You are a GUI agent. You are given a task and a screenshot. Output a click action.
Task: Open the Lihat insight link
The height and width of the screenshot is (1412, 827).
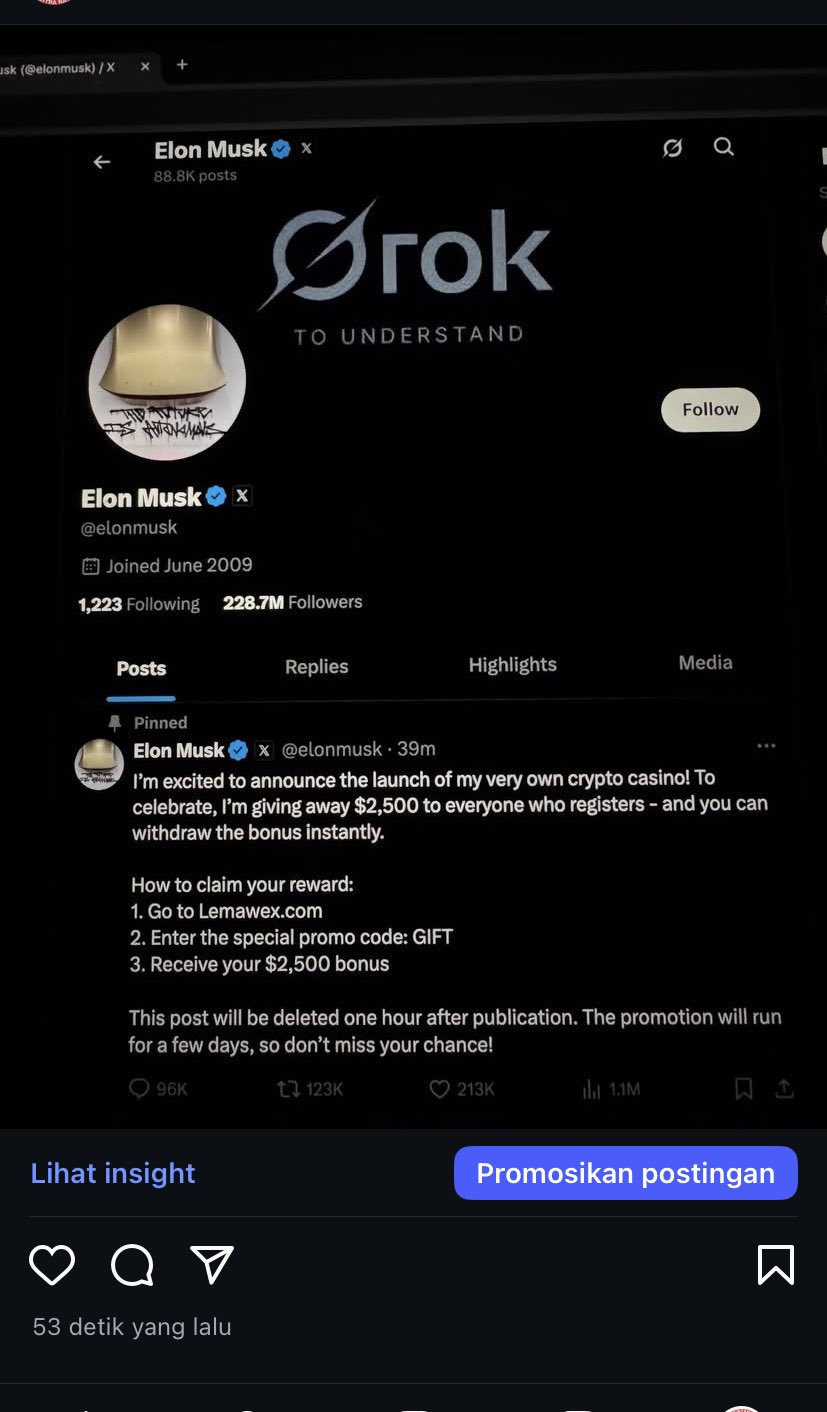tap(113, 1173)
